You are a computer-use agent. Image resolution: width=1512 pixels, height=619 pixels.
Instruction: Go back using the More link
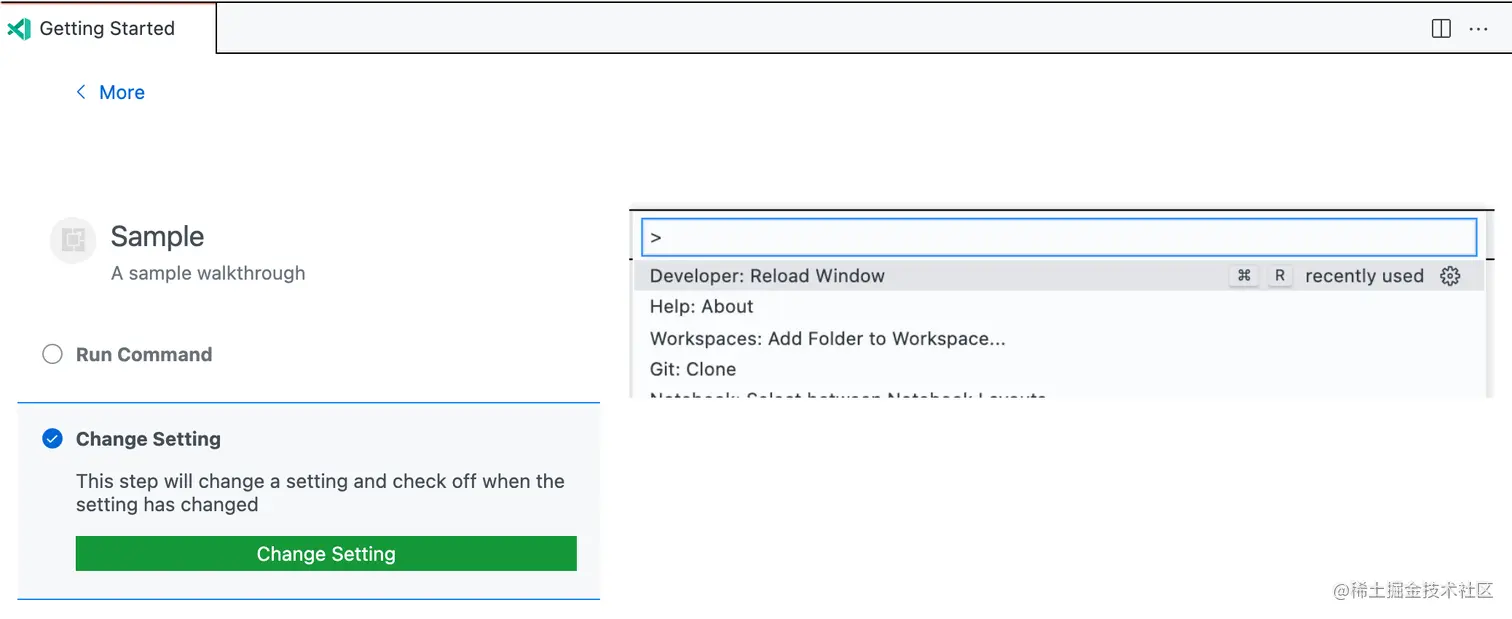(122, 92)
